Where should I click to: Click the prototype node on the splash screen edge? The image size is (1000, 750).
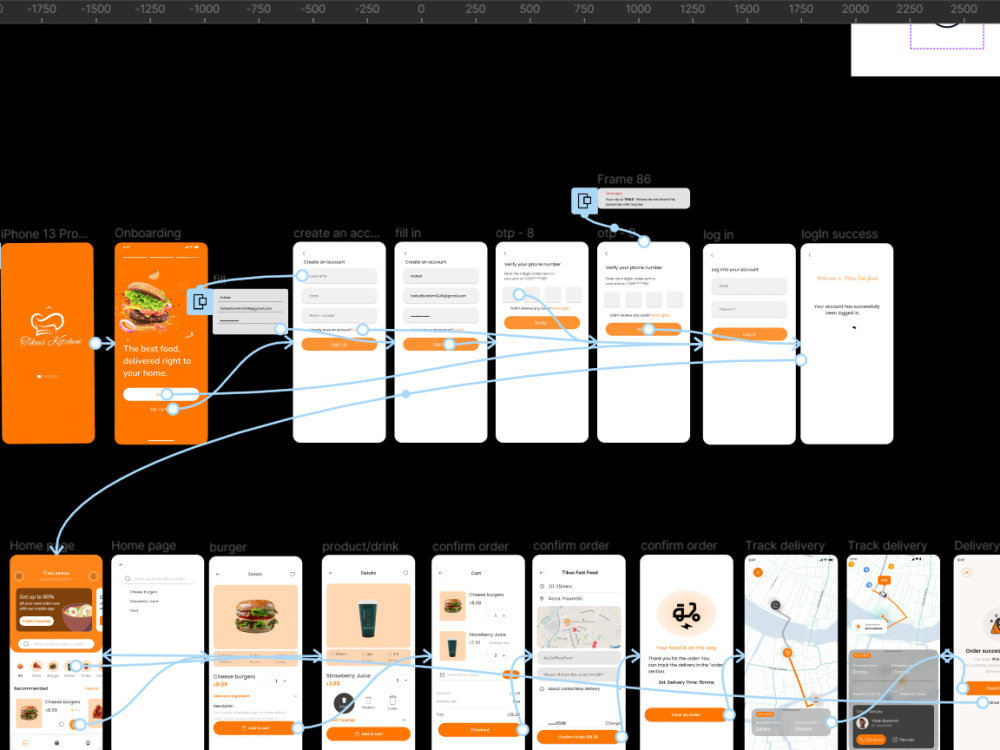pos(96,344)
